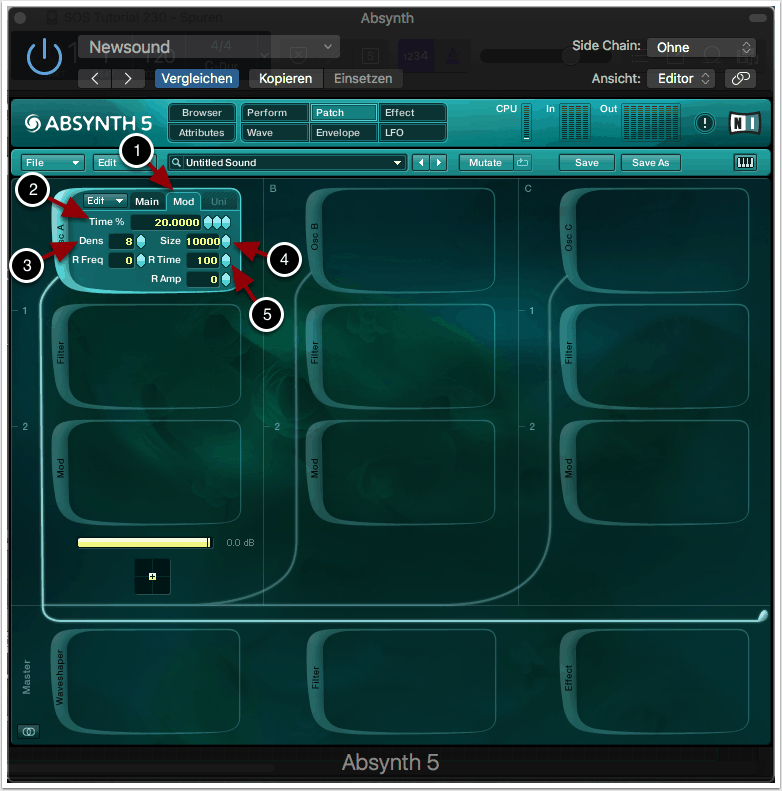Screen dimensions: 782x791
Task: Click the overlapping circles icon at bottom left
Action: point(29,732)
